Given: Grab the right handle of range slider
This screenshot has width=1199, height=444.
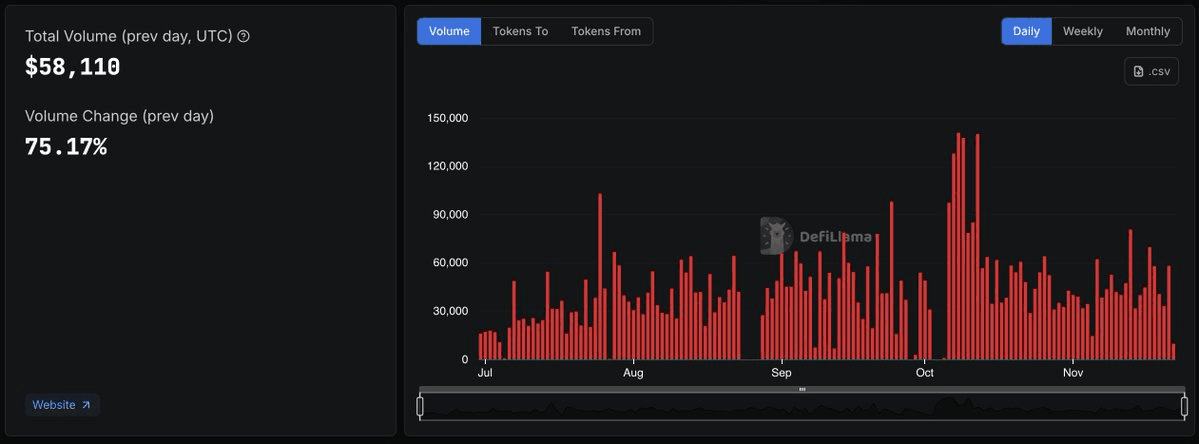Looking at the screenshot, I should point(1184,406).
